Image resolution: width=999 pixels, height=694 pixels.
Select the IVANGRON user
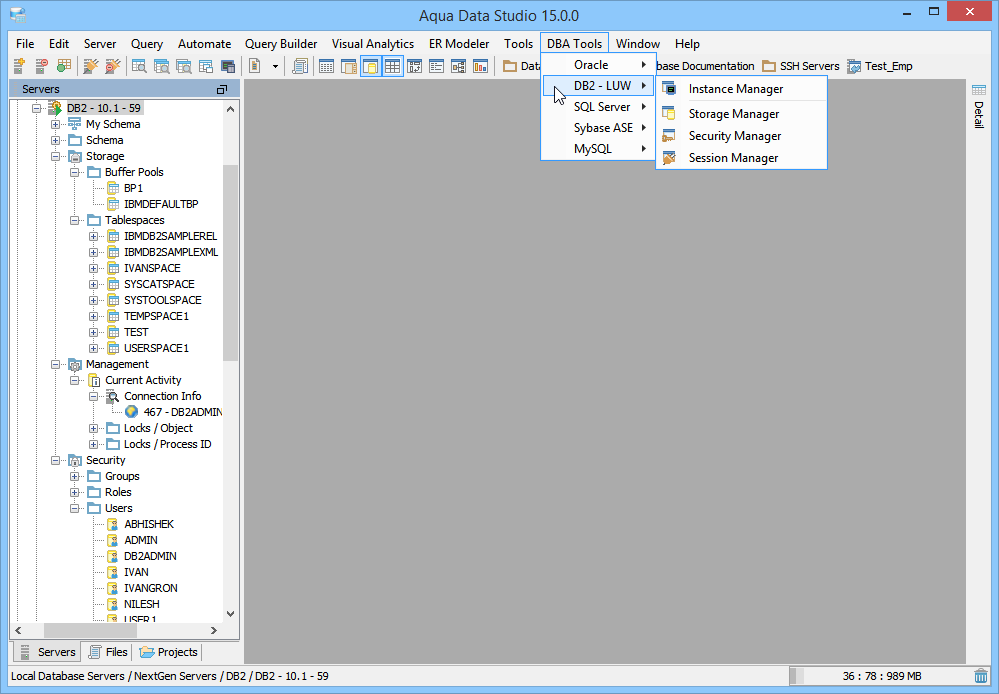(x=151, y=588)
